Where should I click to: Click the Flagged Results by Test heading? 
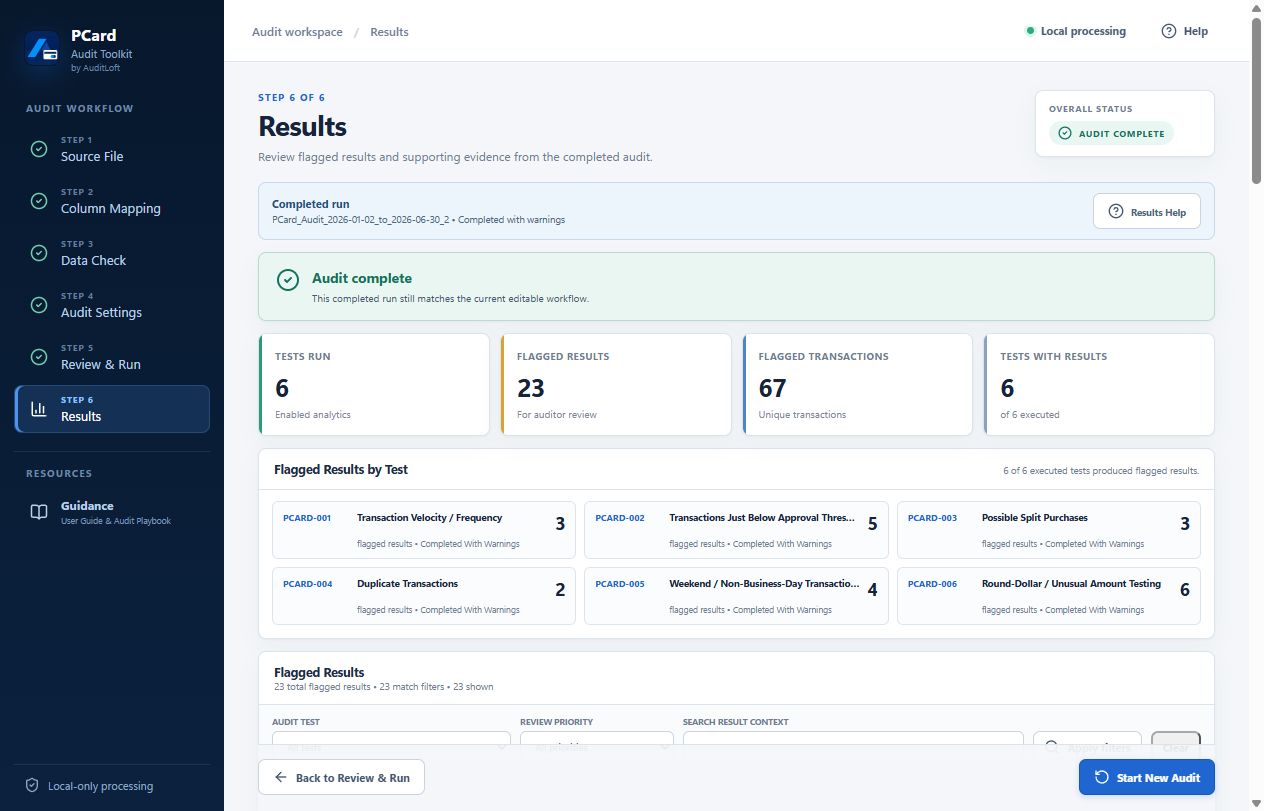(341, 469)
